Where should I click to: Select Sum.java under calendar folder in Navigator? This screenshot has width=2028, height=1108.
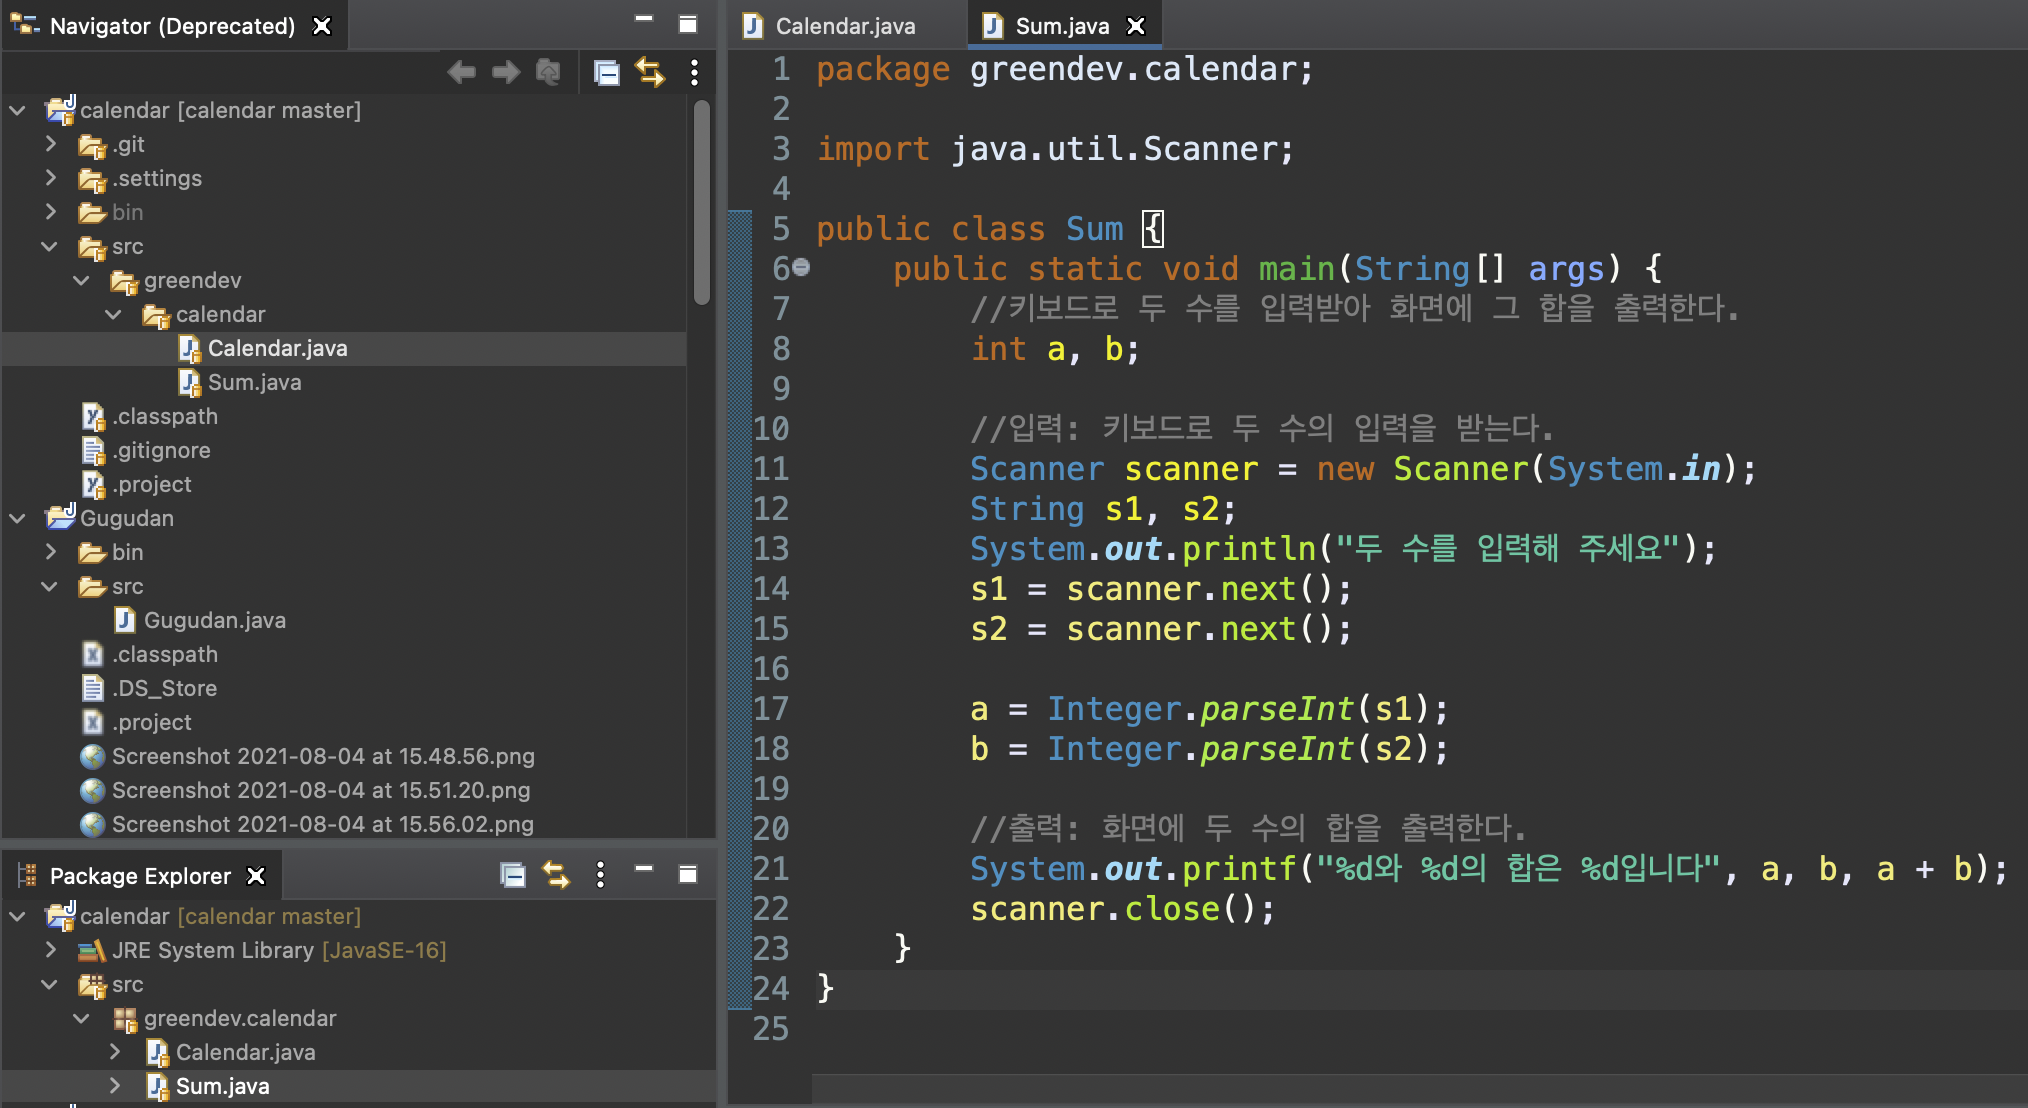254,382
